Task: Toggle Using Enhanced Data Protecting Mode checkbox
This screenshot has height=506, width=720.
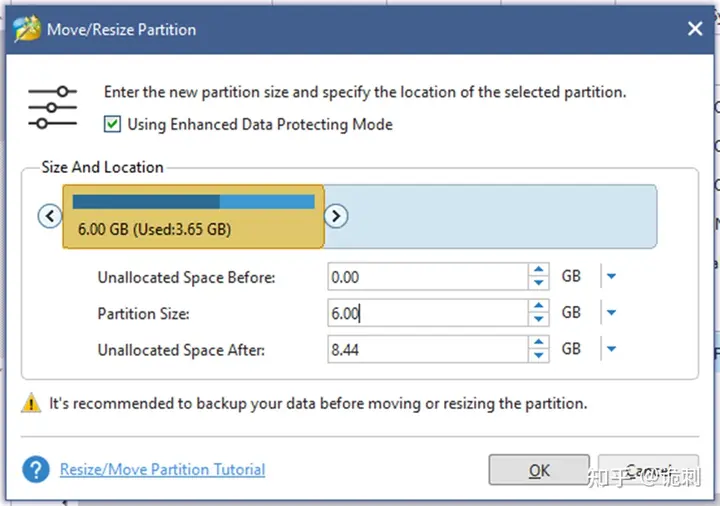Action: coord(112,124)
